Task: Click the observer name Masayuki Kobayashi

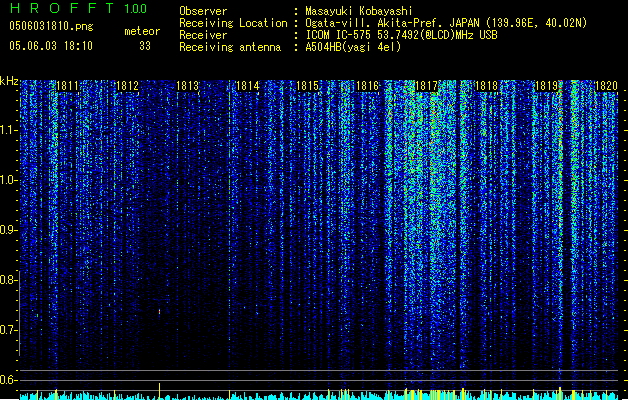Action: (359, 11)
